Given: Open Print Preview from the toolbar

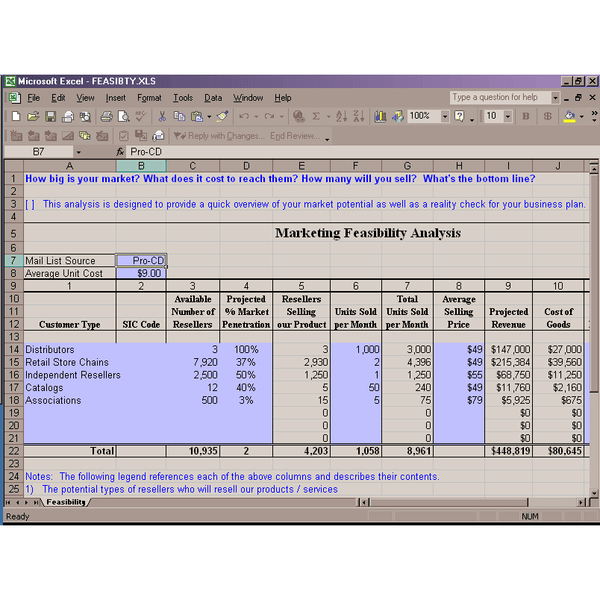Looking at the screenshot, I should click(124, 116).
